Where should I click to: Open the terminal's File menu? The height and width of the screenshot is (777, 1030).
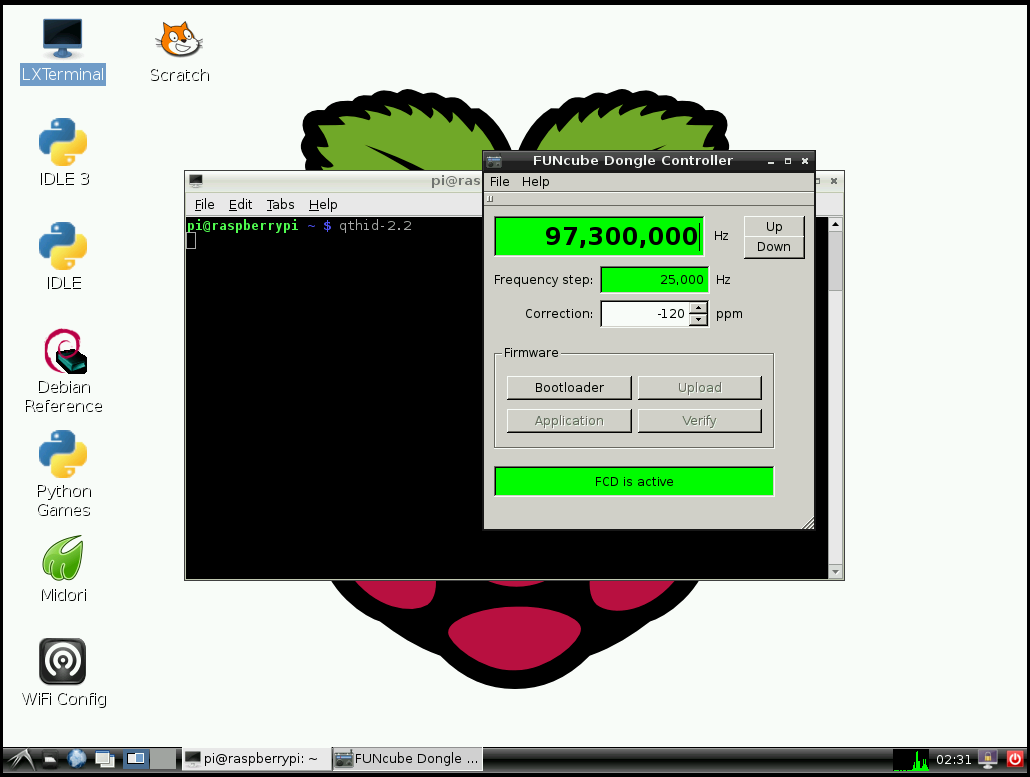(x=204, y=204)
